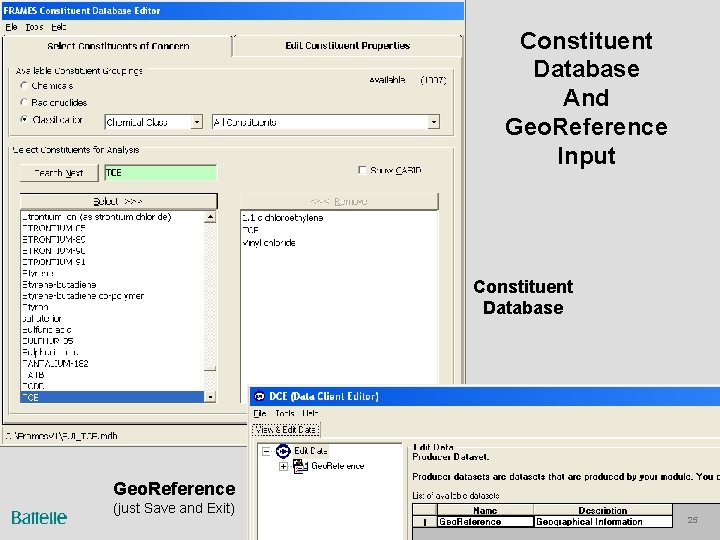Open Tools menu in DCE window
720x540 pixels.
[x=285, y=413]
